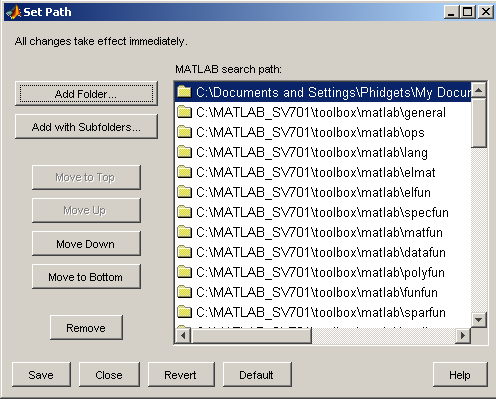This screenshot has width=496, height=399.
Task: Click folder icon of the general row
Action: tap(184, 112)
